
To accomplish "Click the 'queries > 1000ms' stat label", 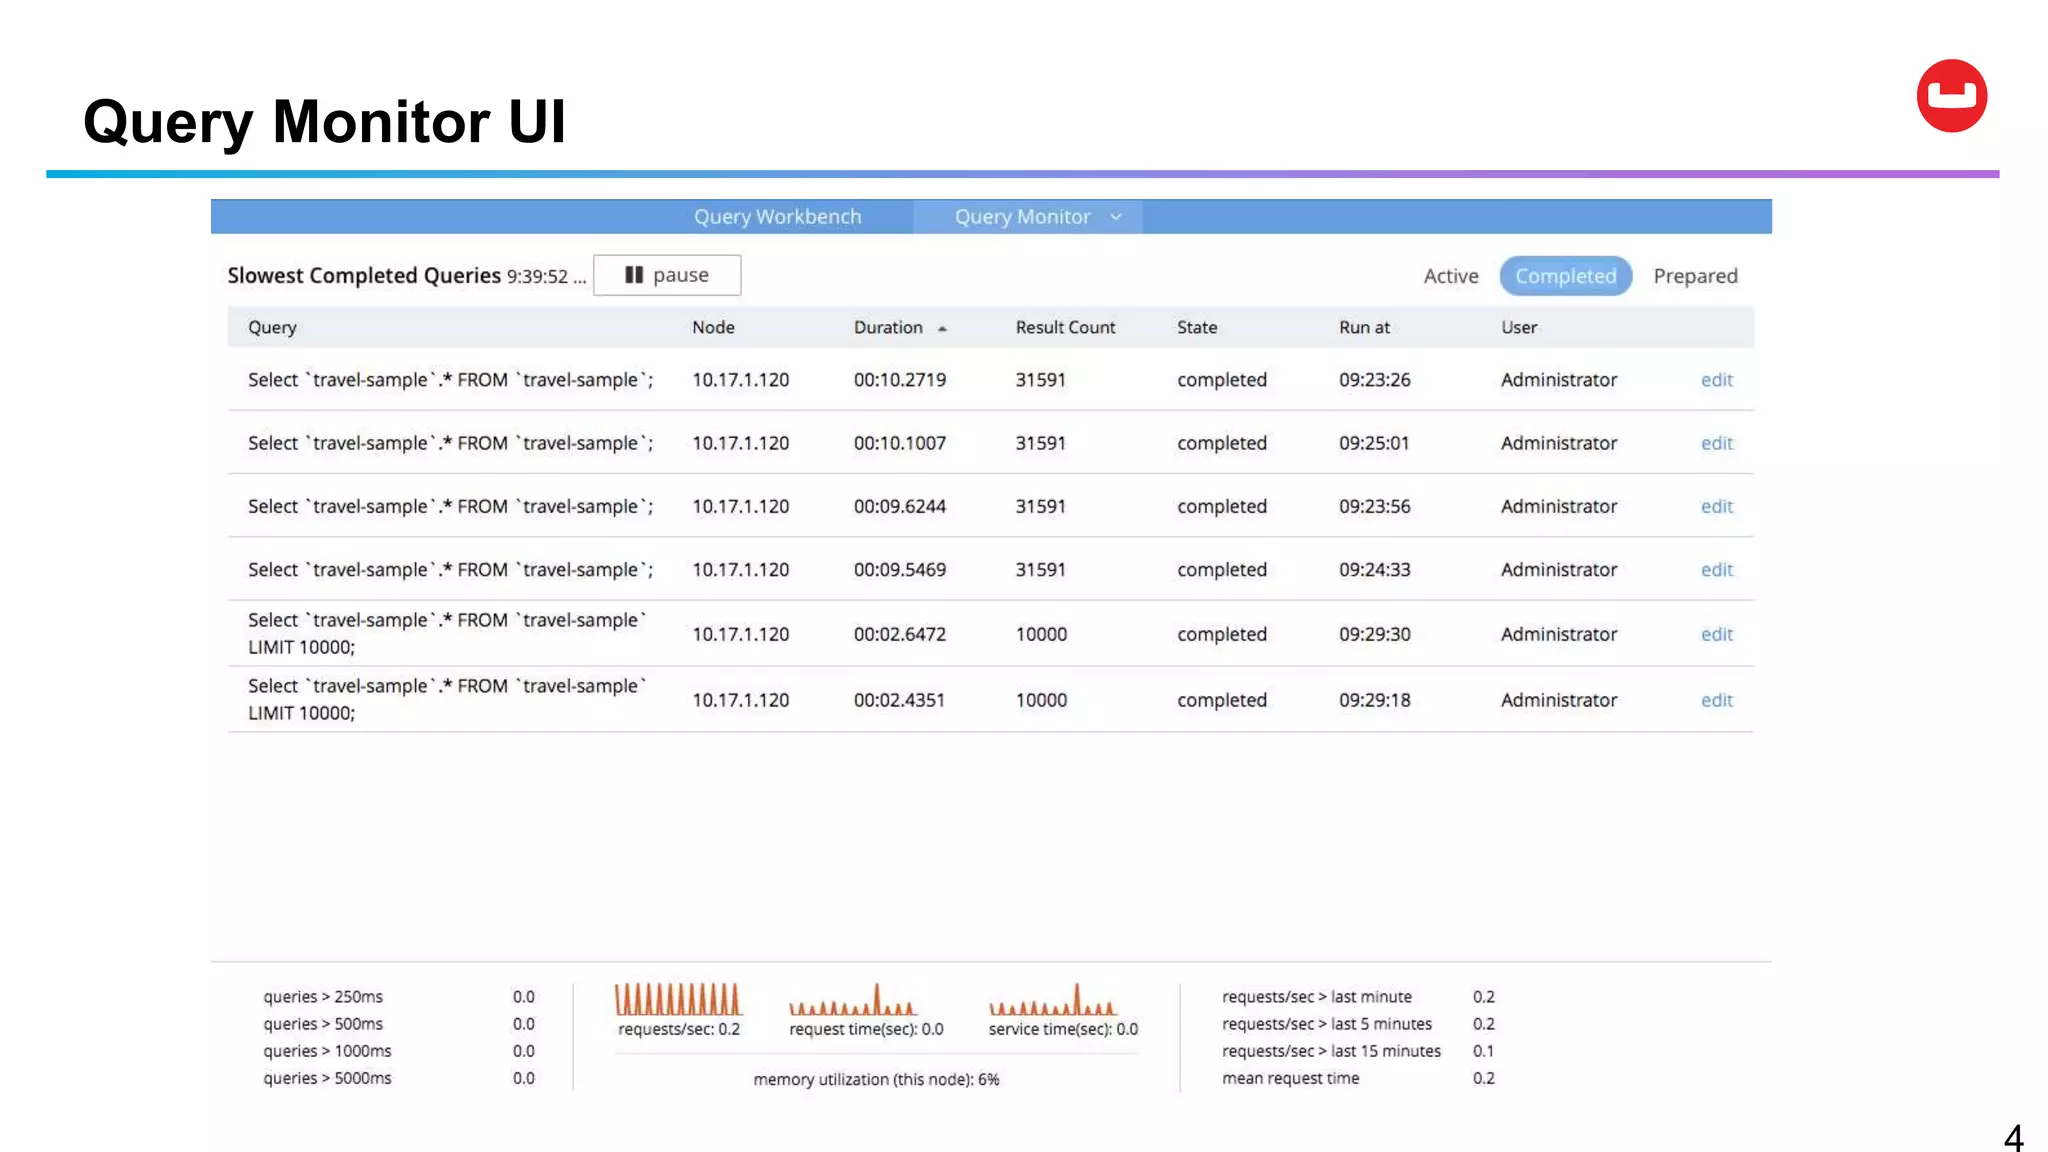I will click(327, 1051).
